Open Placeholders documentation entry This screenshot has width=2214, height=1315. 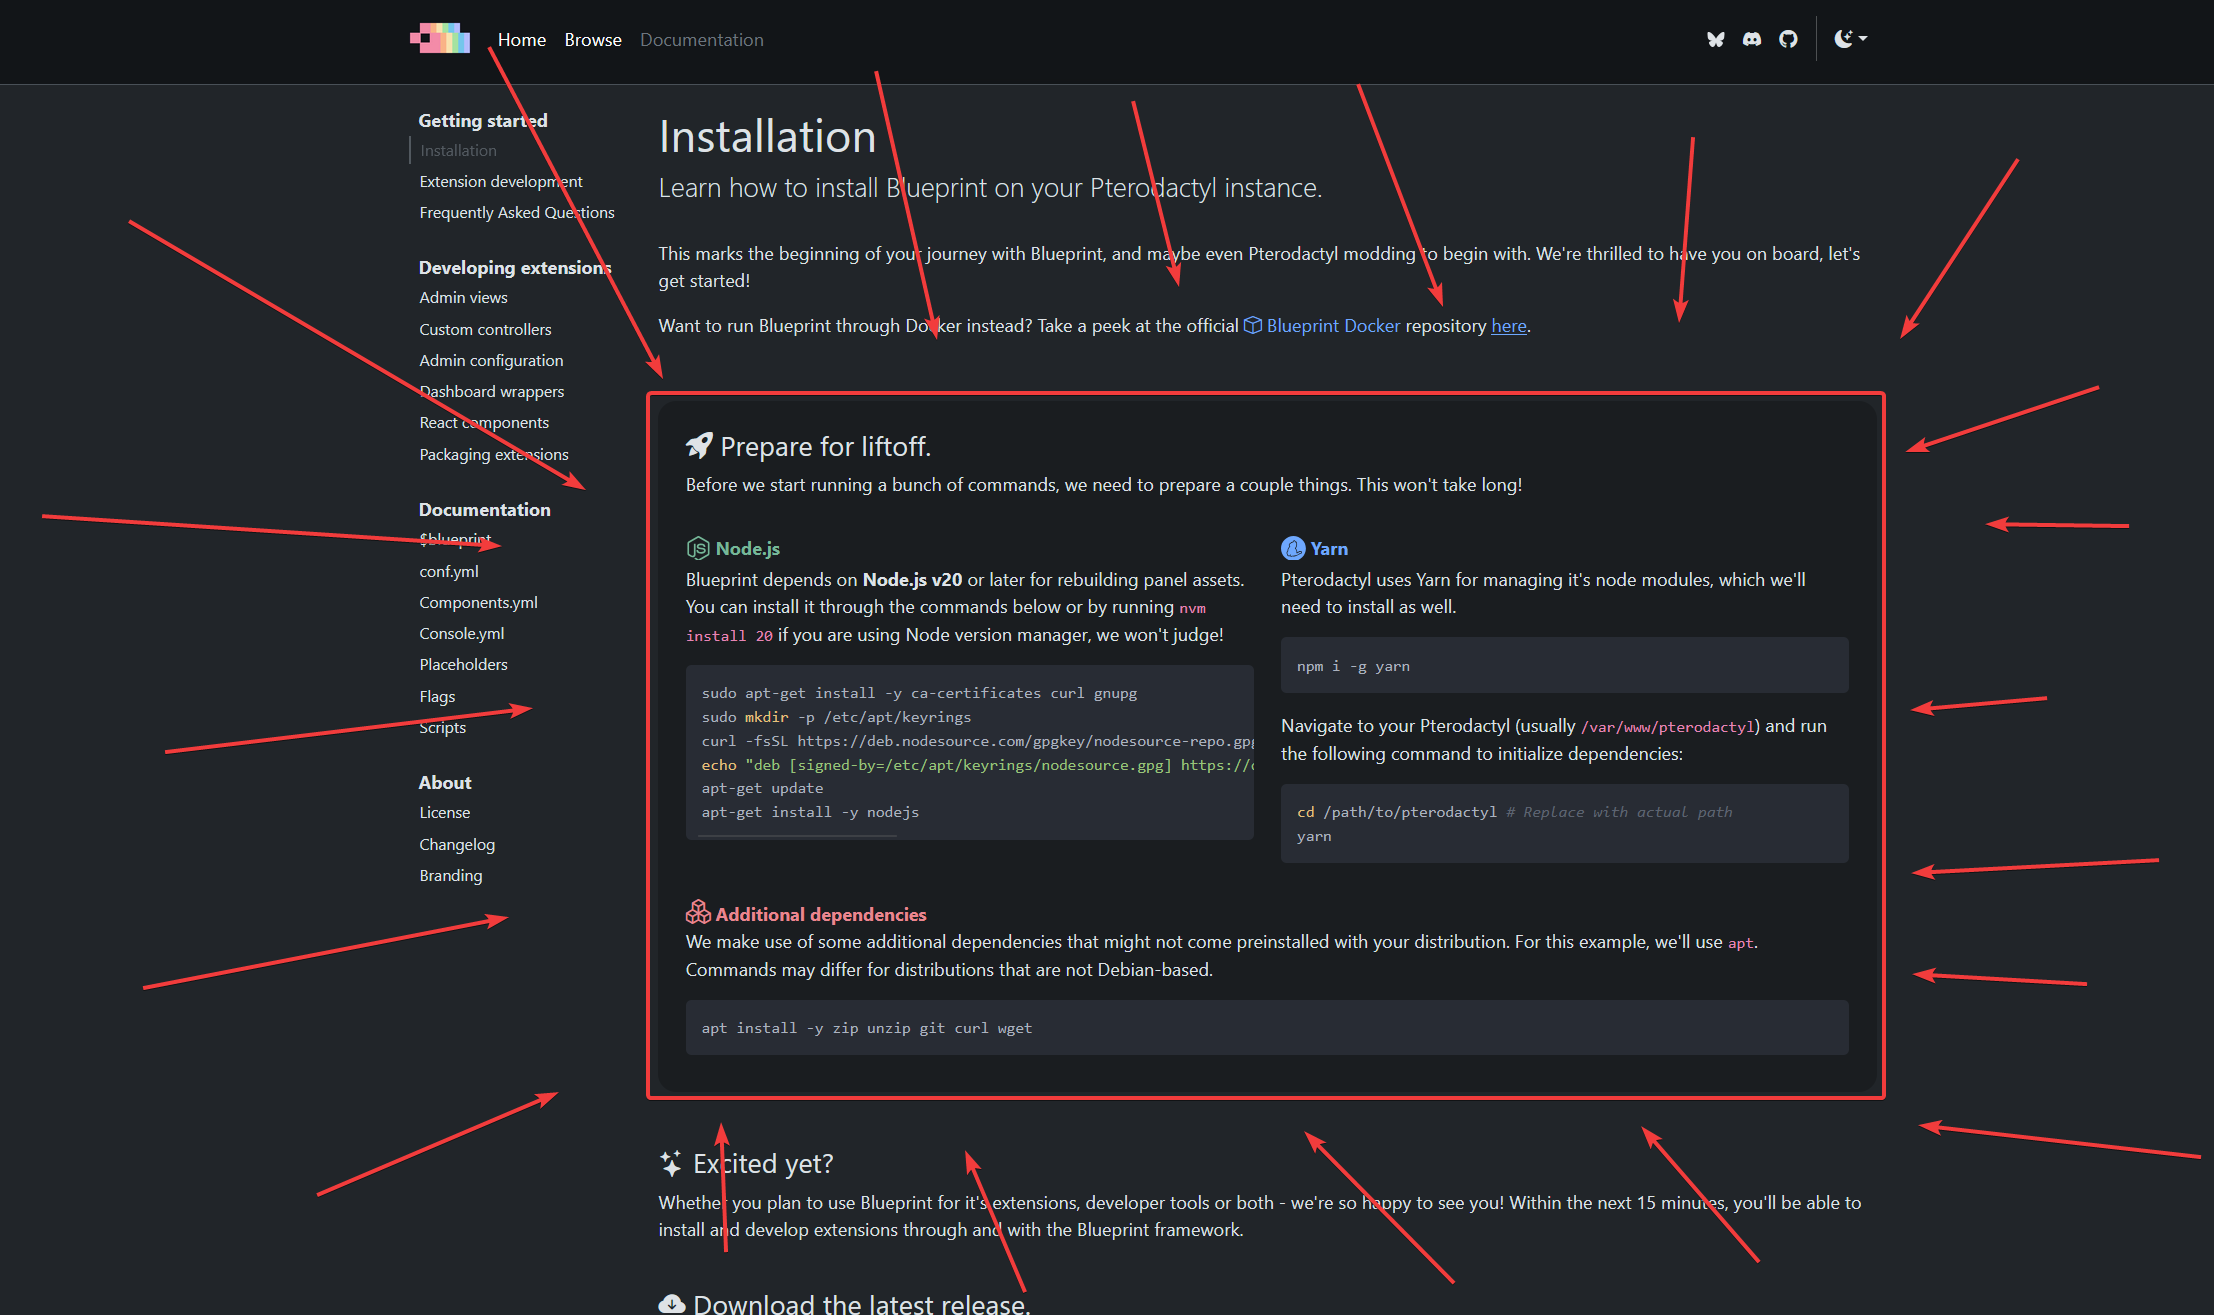click(x=463, y=664)
